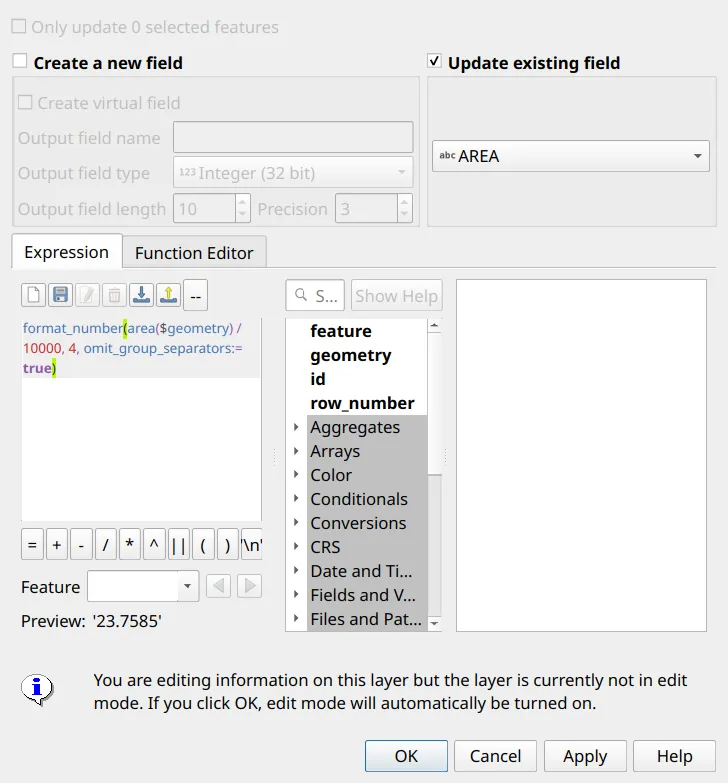Insert the division slash operator
Viewport: 728px width, 783px height.
coord(106,544)
